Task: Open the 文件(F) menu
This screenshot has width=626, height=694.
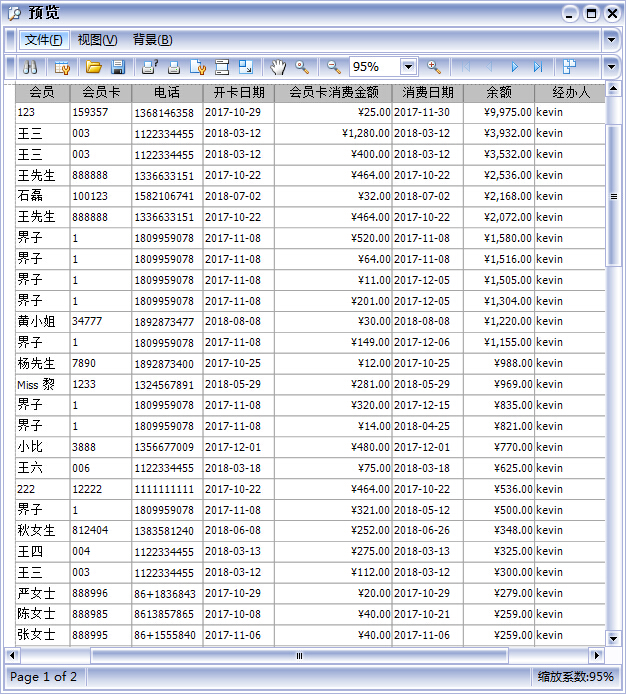Action: tap(43, 40)
